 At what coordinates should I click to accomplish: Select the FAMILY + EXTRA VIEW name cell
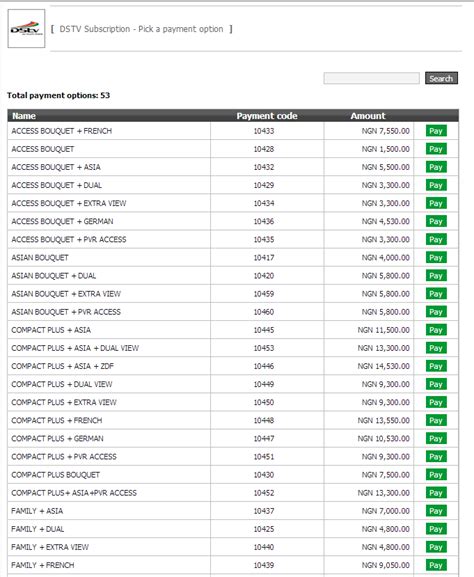(x=109, y=547)
